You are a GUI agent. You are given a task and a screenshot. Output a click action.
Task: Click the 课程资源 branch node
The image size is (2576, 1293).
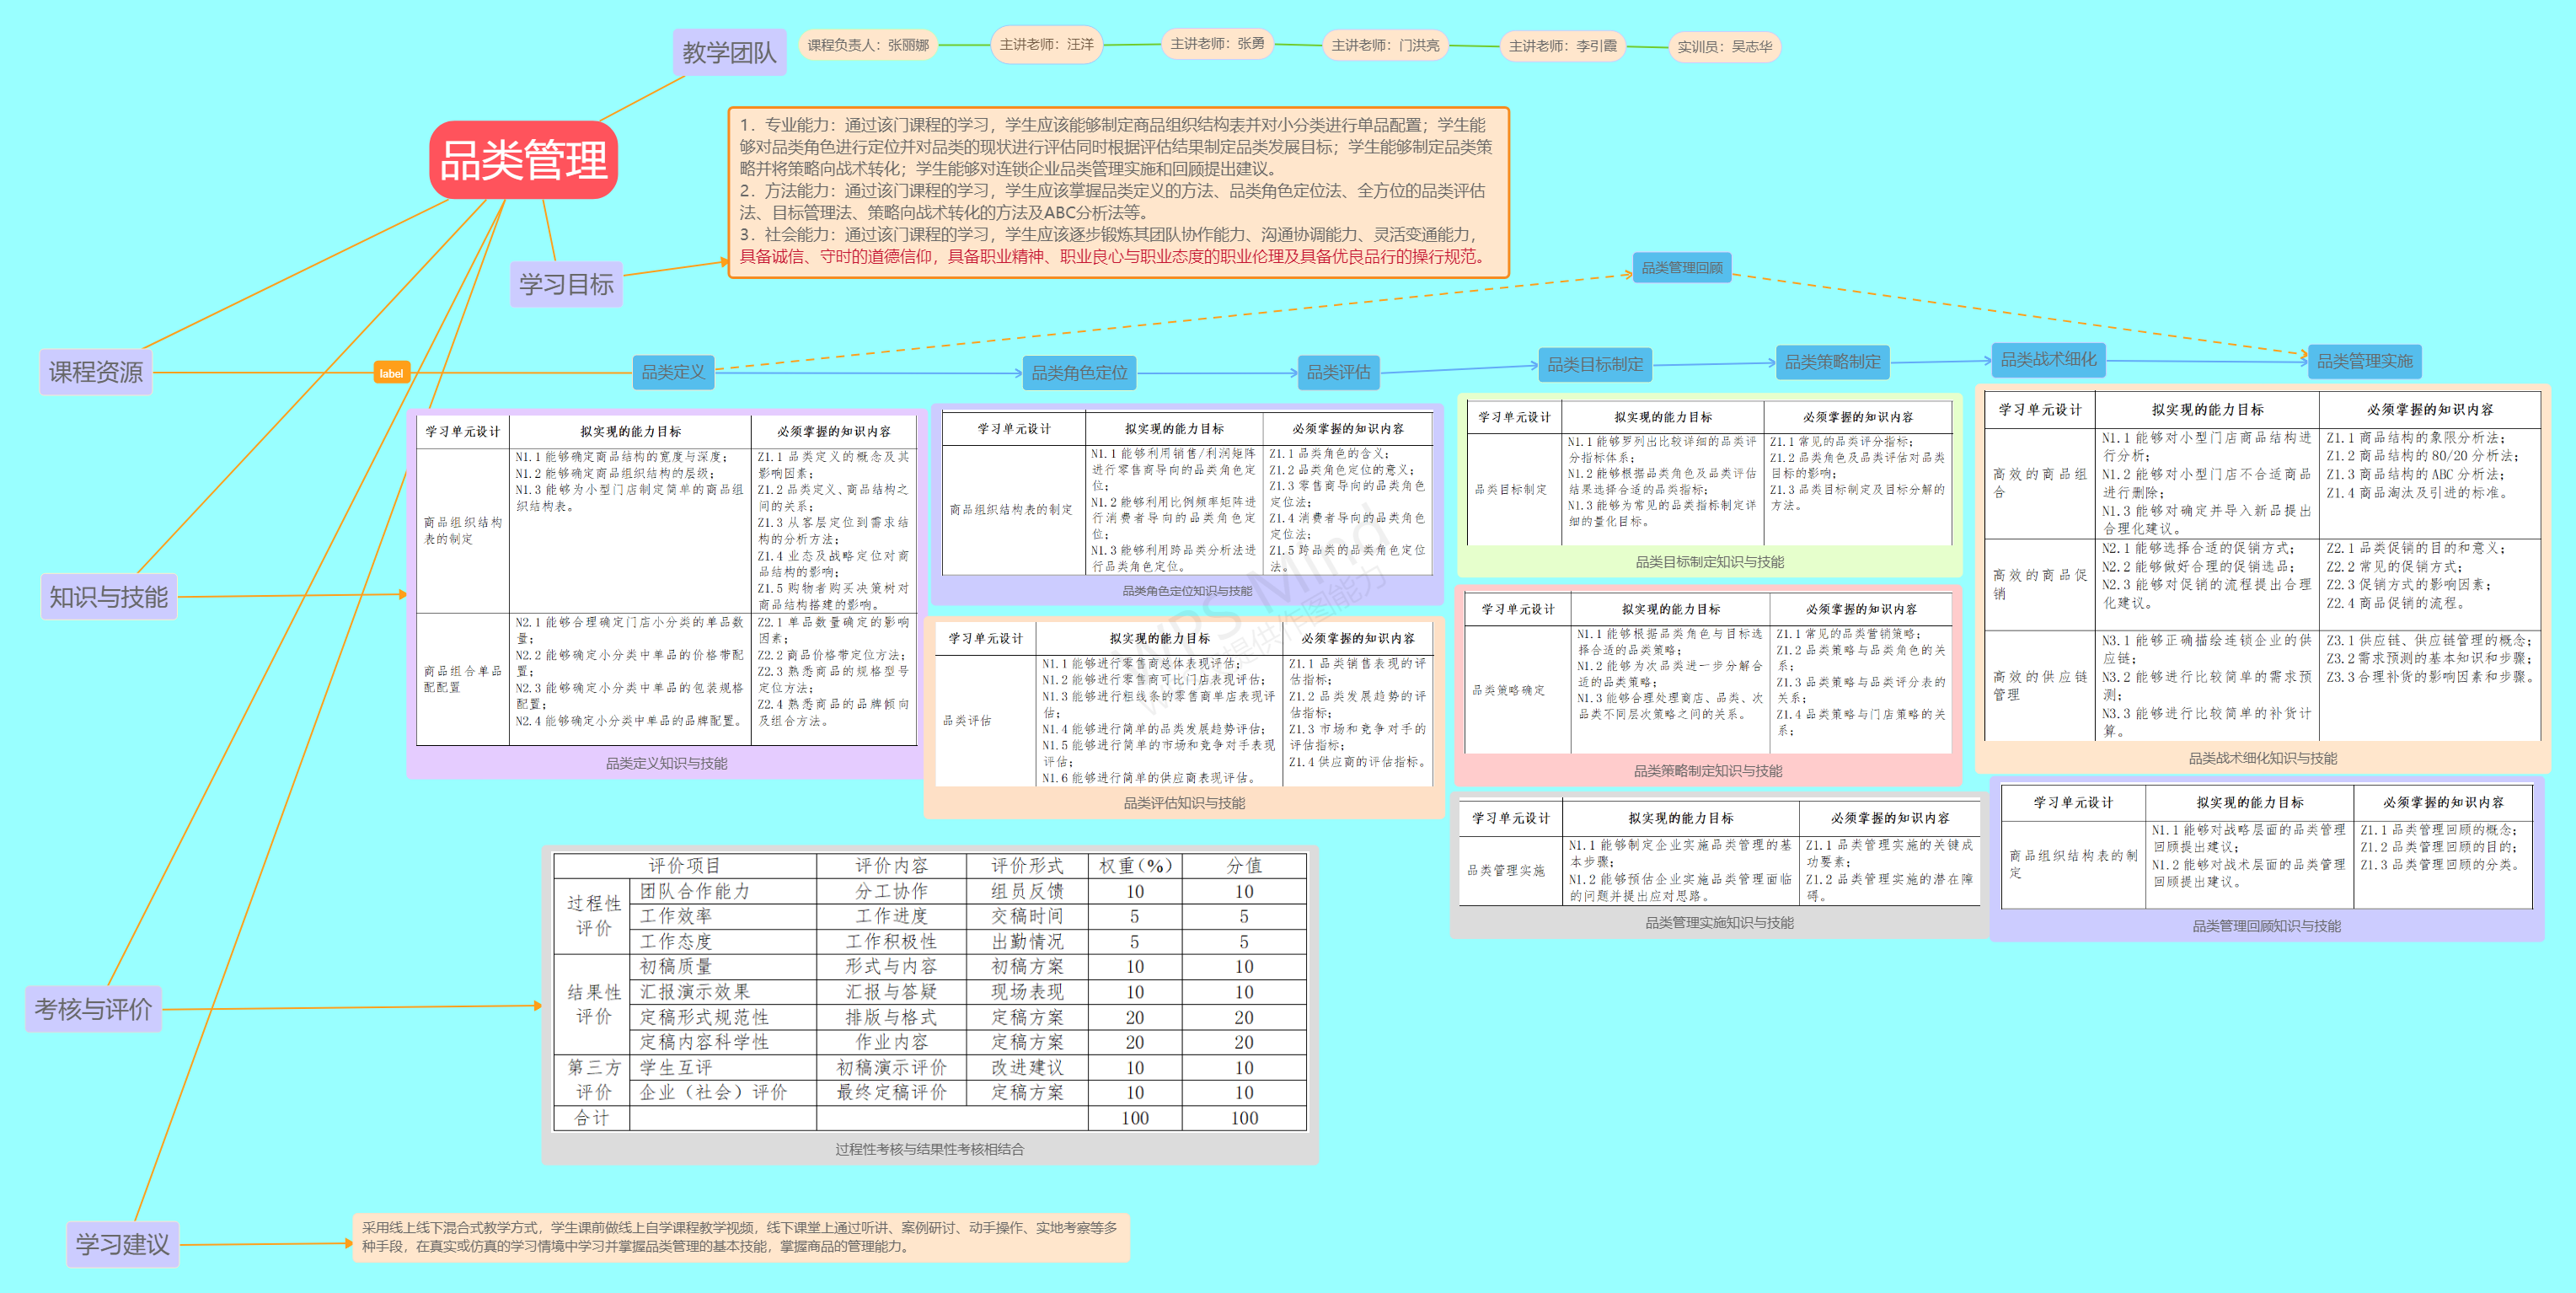pos(96,372)
